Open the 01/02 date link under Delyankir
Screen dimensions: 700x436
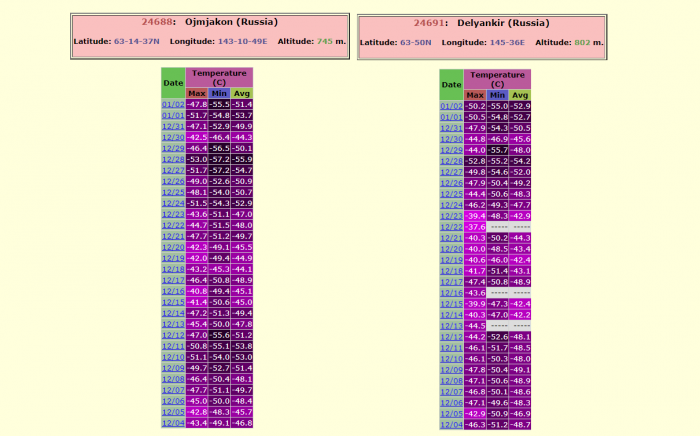point(450,105)
